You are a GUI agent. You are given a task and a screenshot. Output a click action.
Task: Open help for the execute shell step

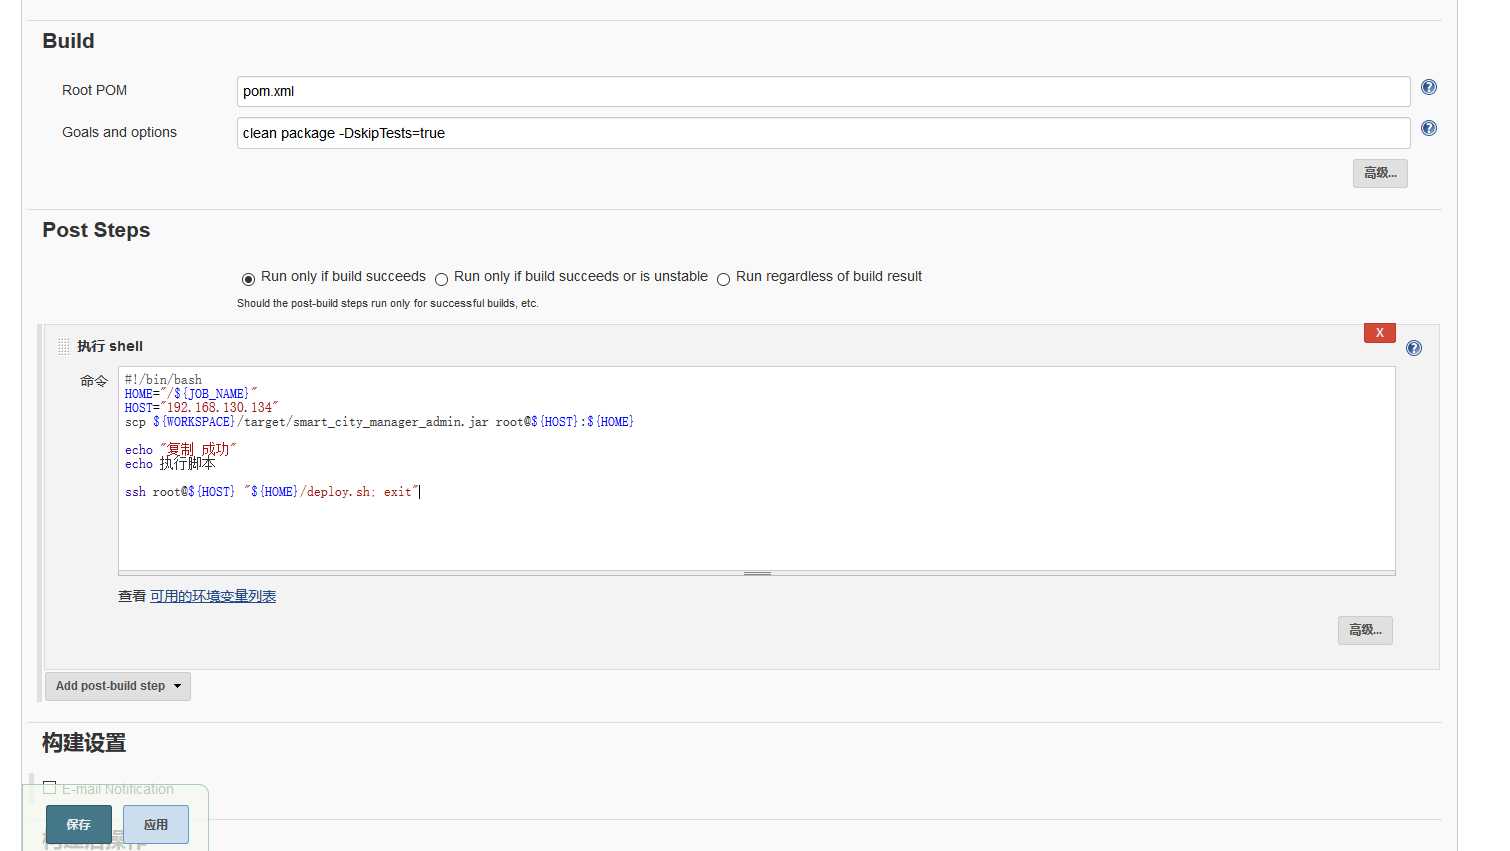pyautogui.click(x=1414, y=348)
